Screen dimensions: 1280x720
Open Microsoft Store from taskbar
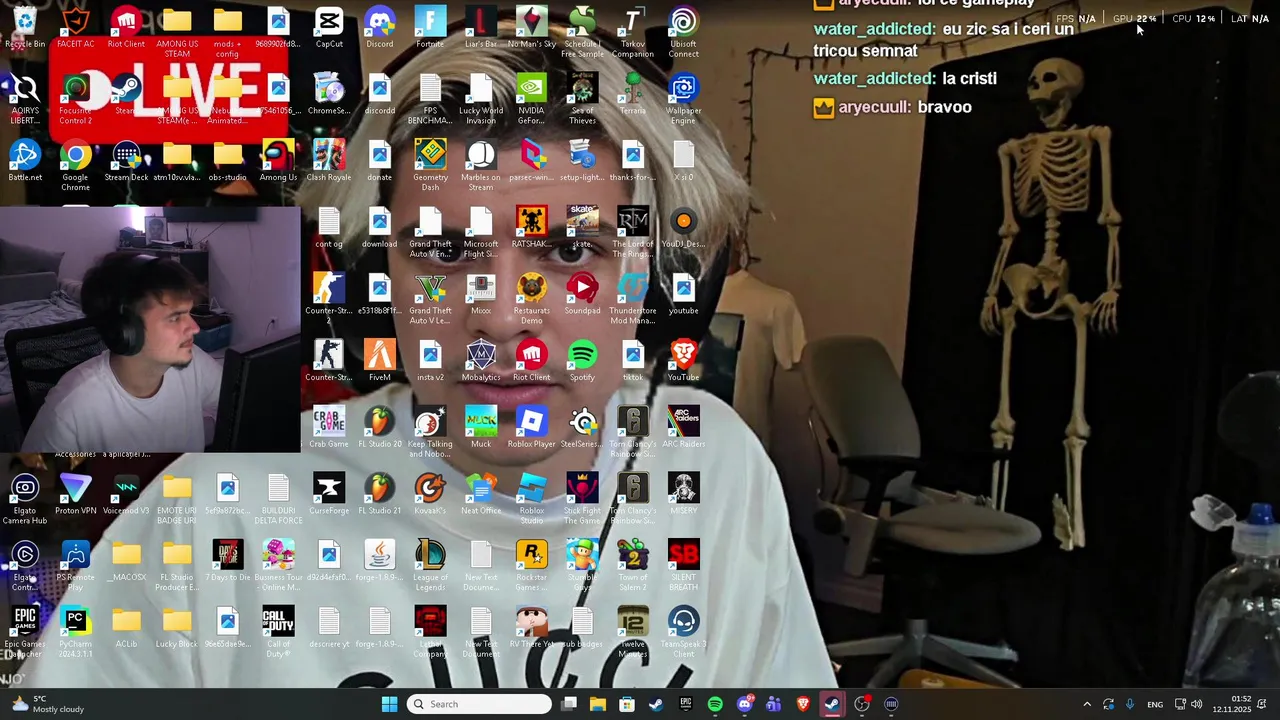(627, 704)
